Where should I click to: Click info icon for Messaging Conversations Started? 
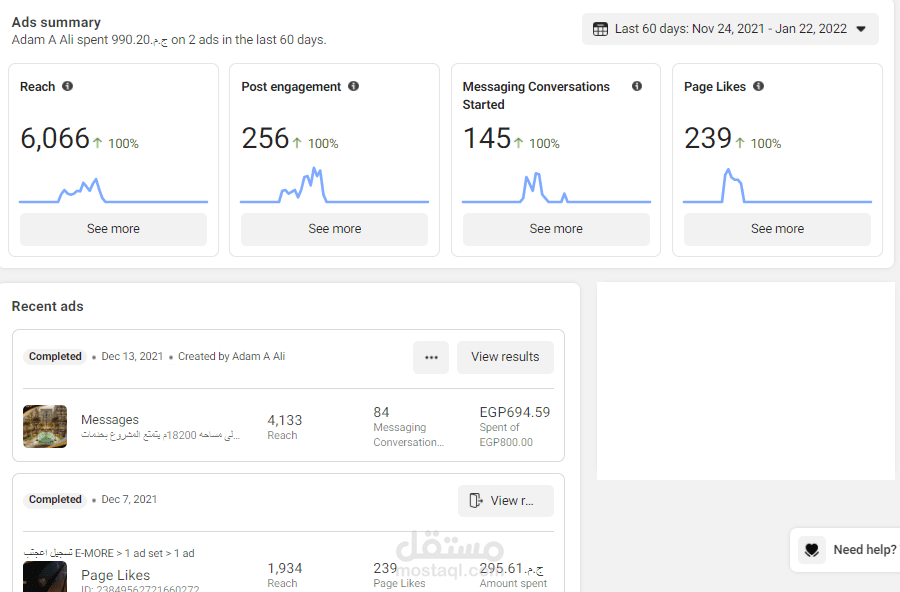click(637, 86)
